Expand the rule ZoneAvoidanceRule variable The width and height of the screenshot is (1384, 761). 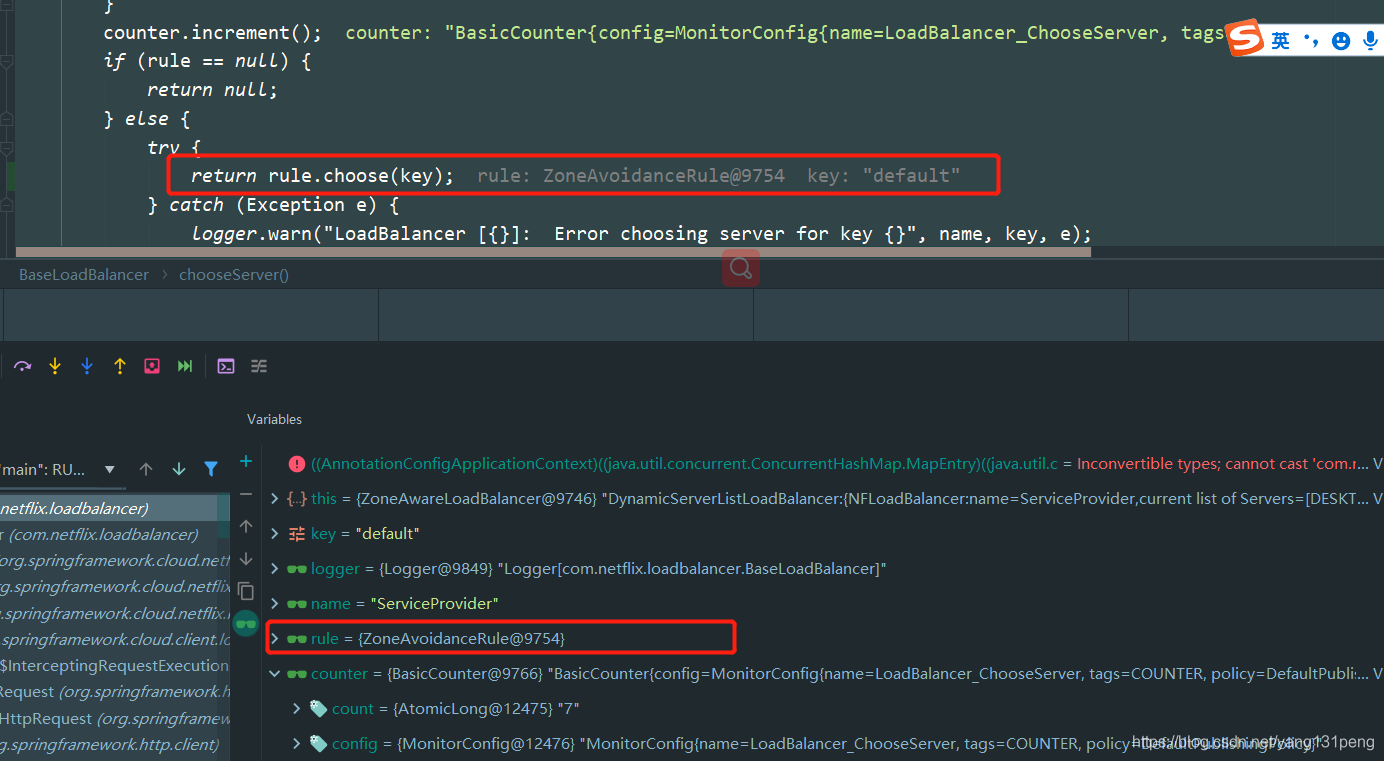tap(274, 638)
